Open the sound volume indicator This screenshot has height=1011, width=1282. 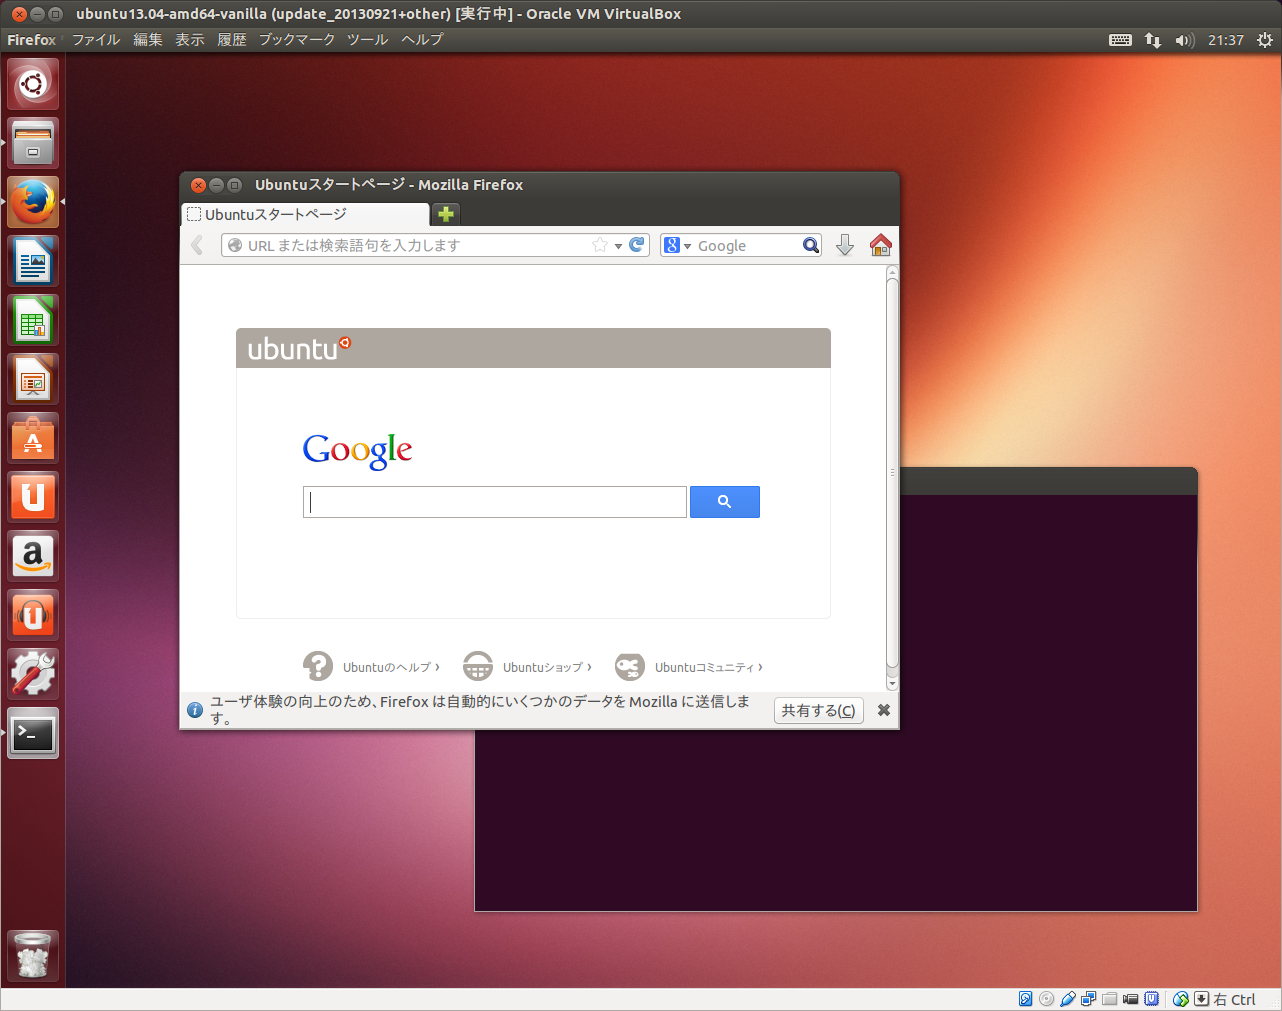tap(1185, 40)
